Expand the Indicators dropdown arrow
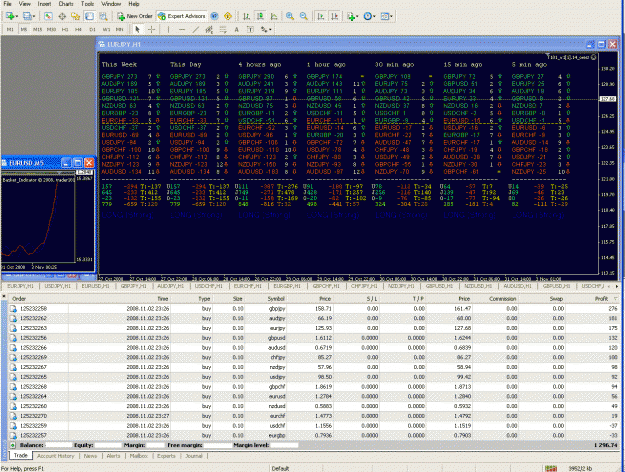 tap(357, 16)
